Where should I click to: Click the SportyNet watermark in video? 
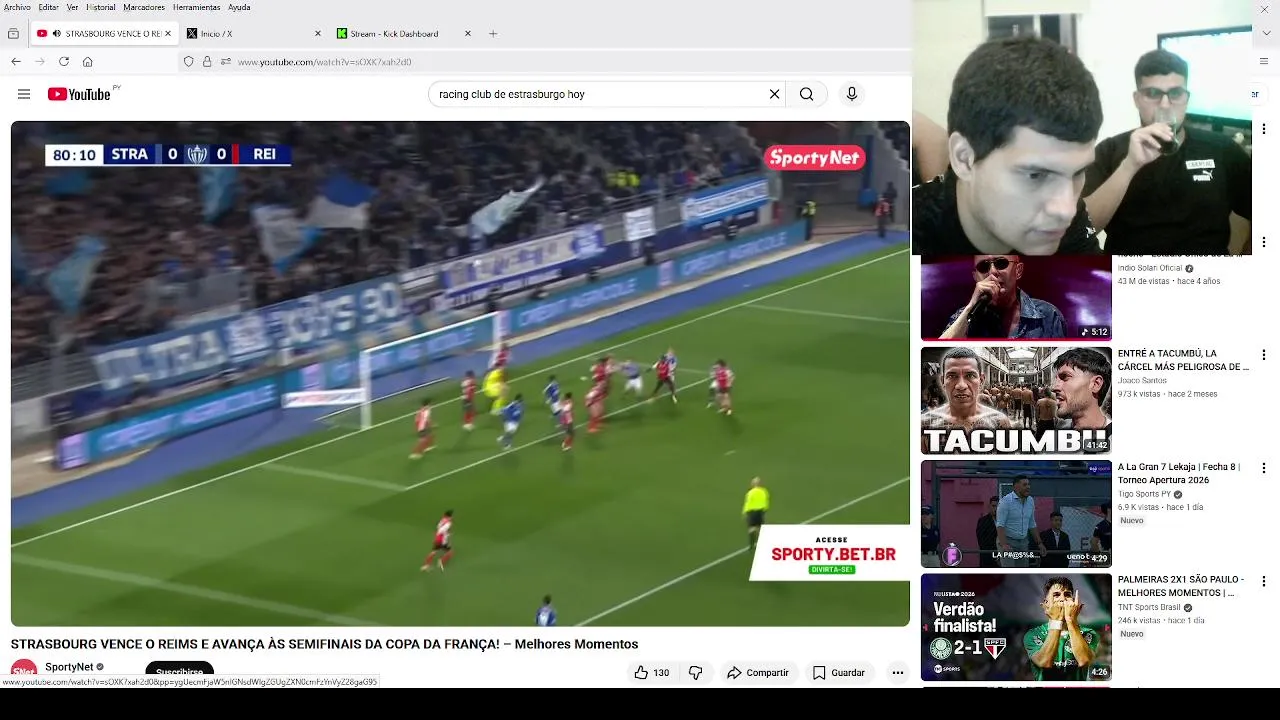click(x=814, y=157)
